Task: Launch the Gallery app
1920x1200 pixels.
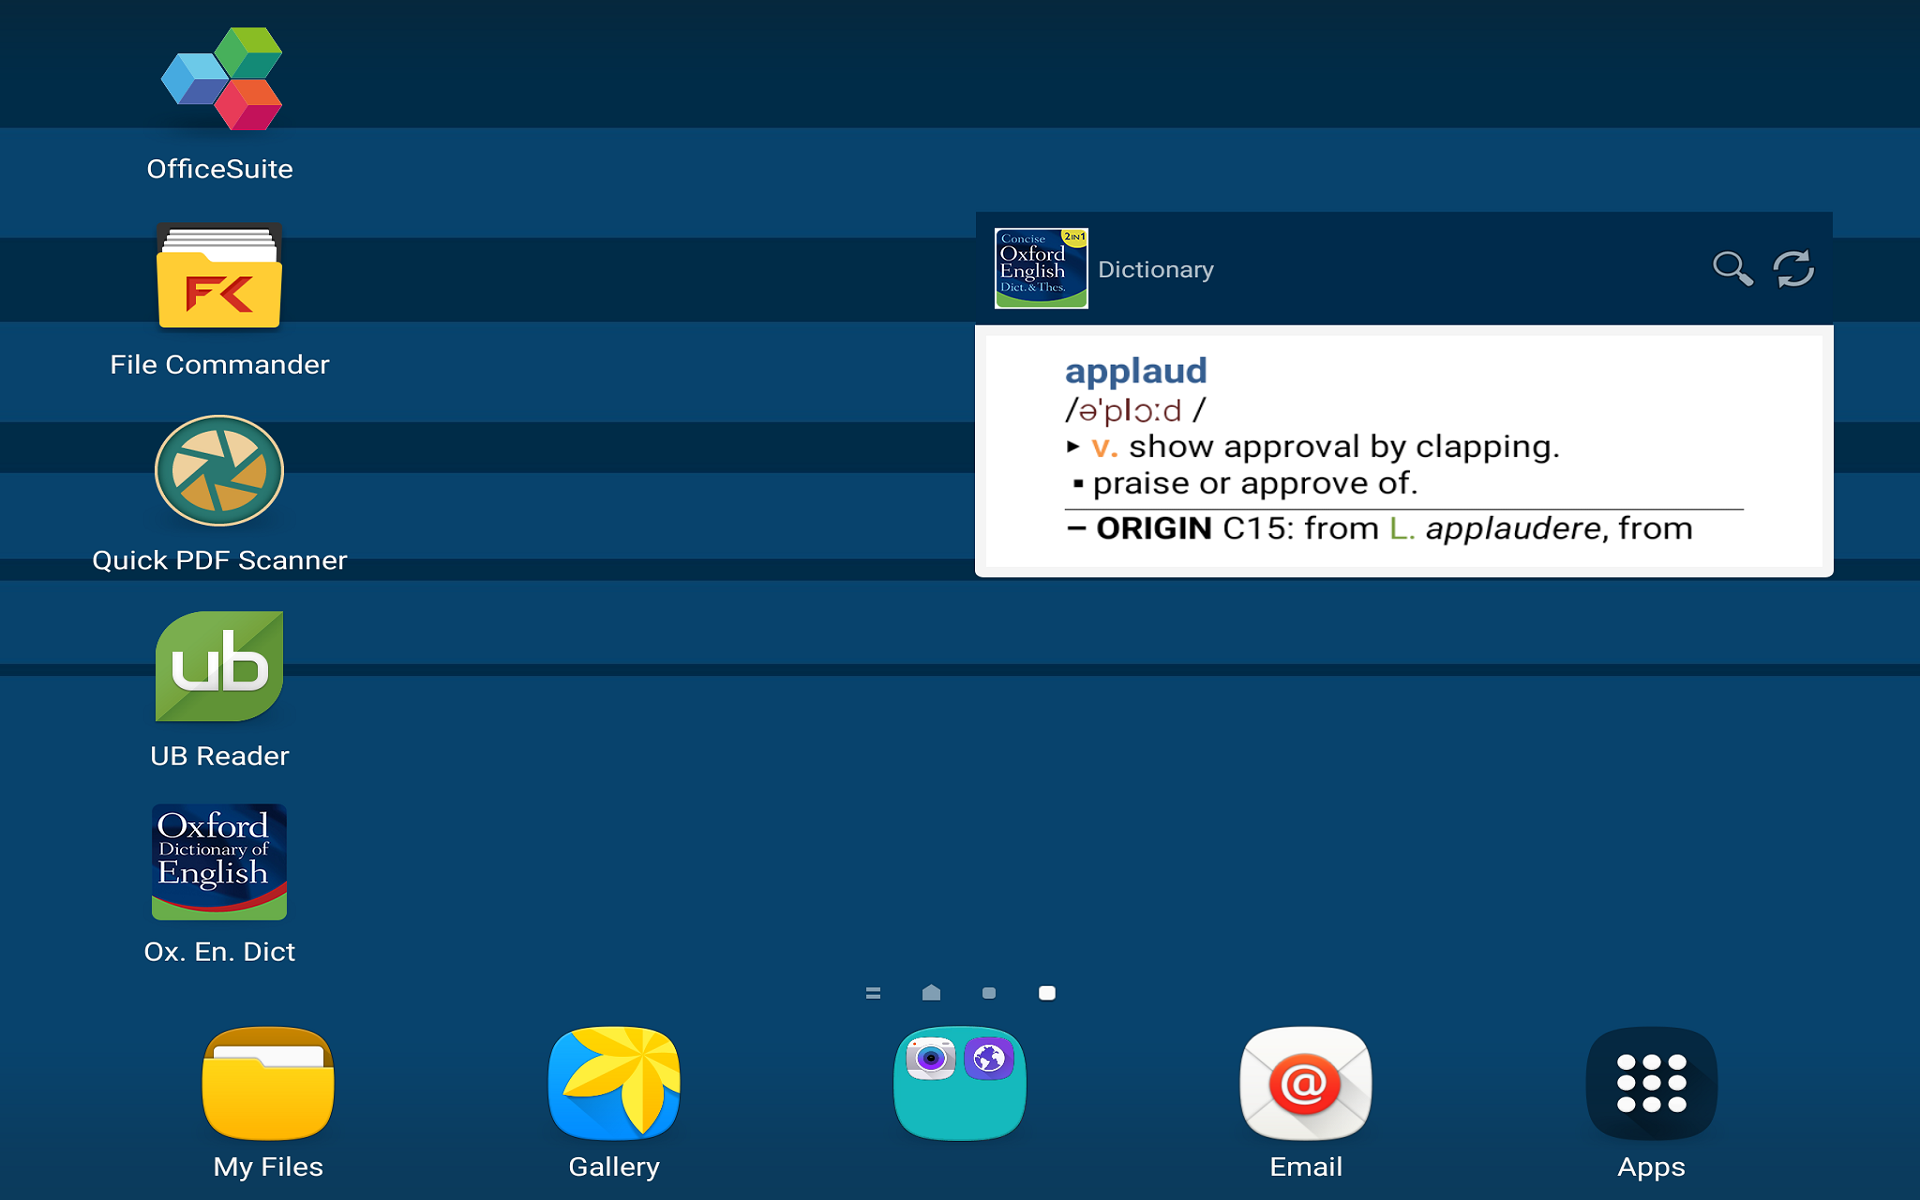Action: tap(613, 1085)
